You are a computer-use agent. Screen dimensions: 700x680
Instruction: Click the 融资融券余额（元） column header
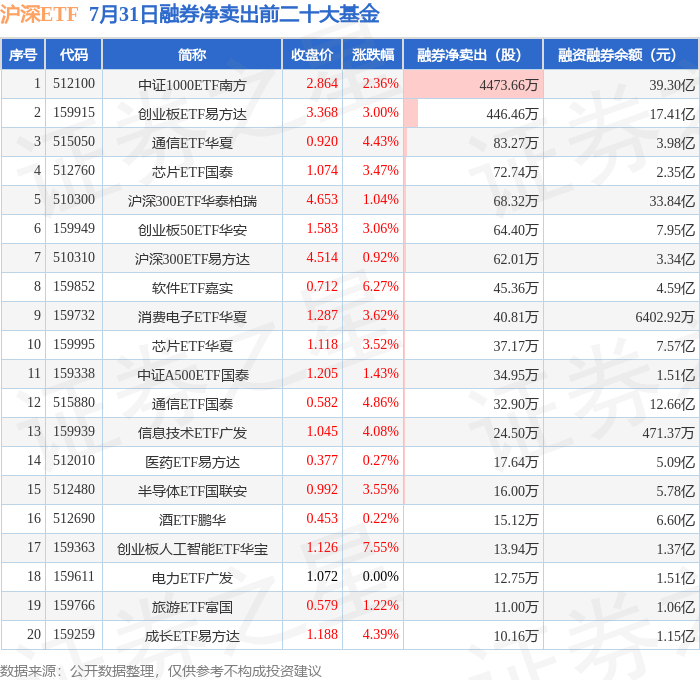(621, 54)
